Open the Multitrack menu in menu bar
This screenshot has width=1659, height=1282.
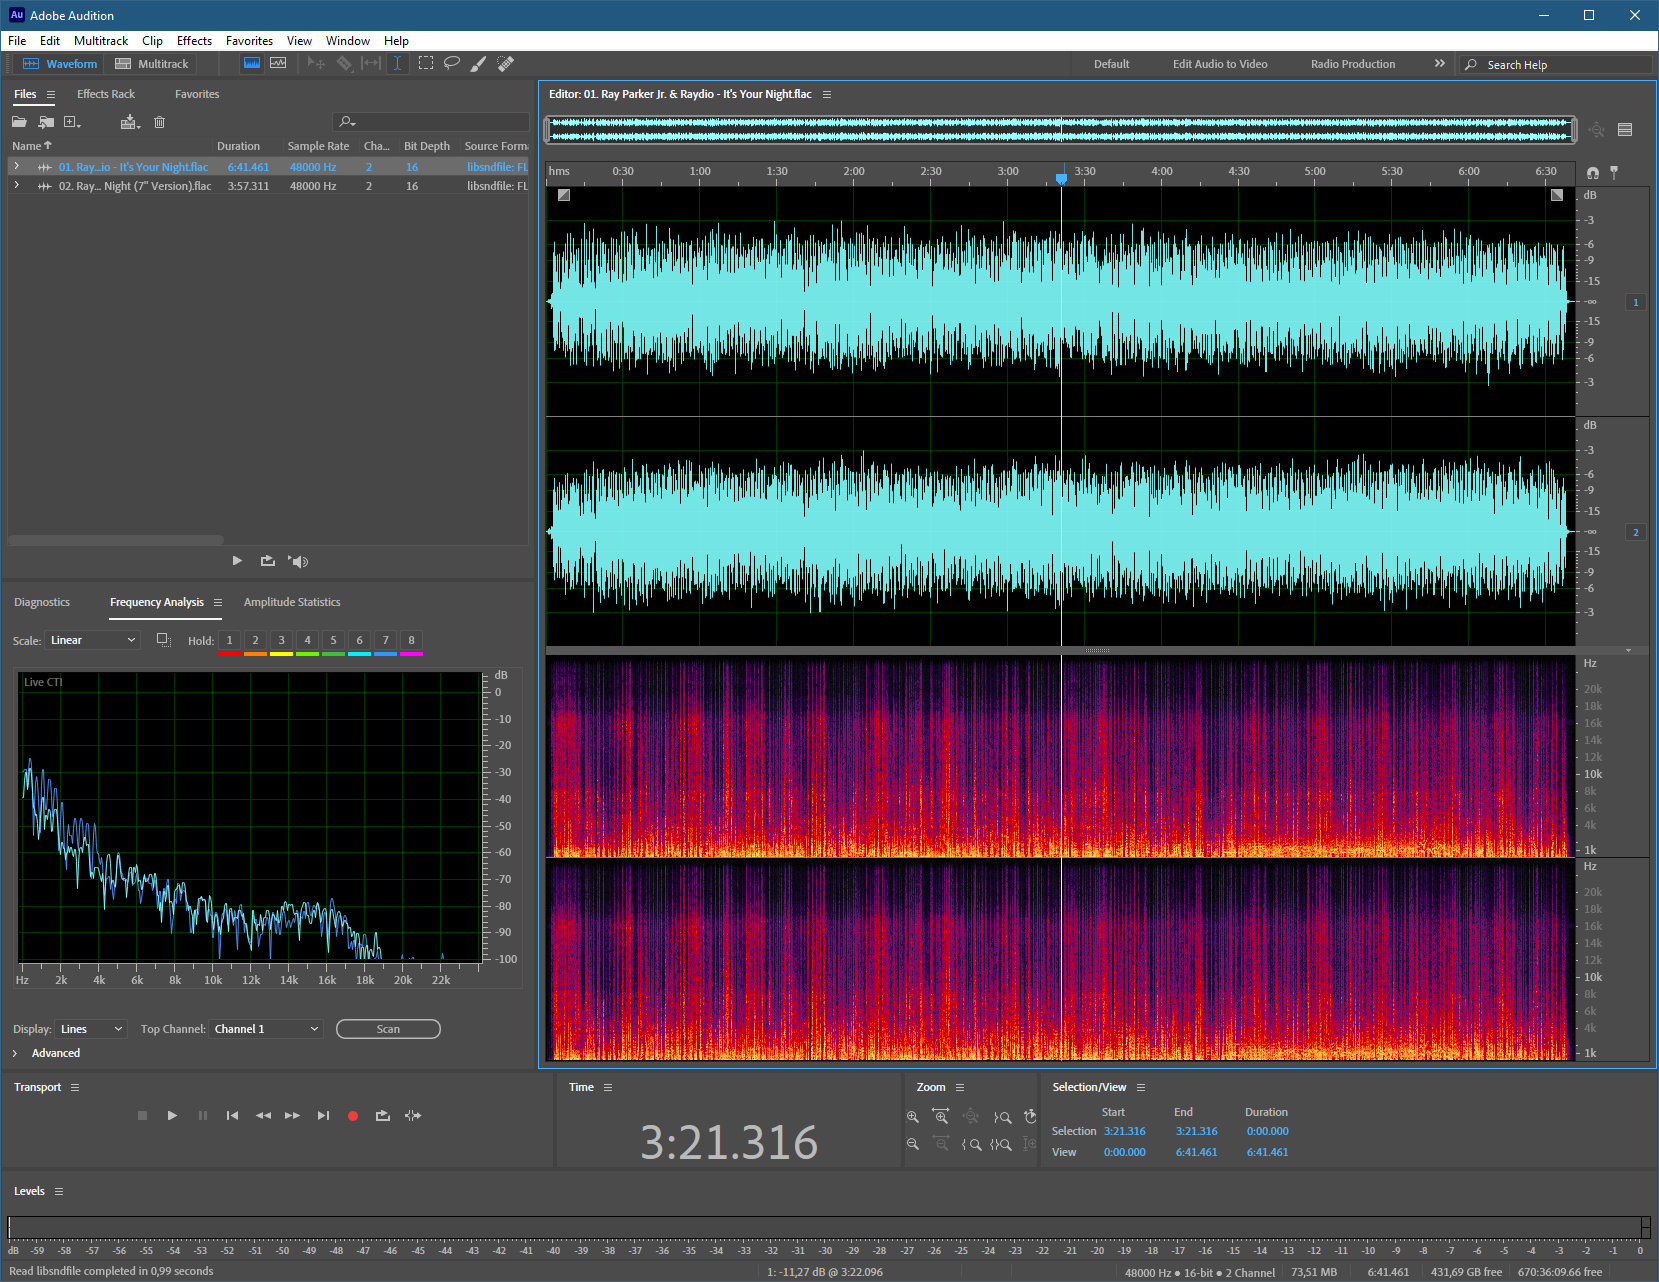click(x=101, y=41)
